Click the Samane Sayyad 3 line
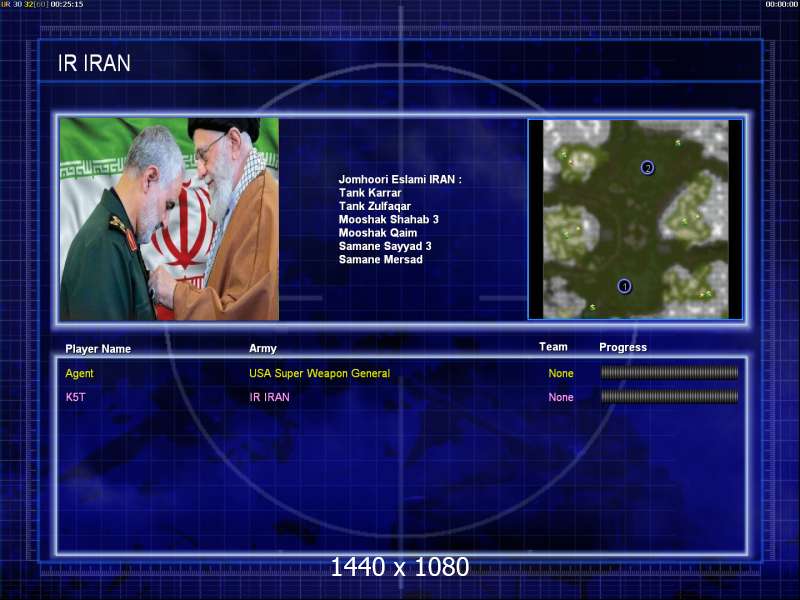This screenshot has height=600, width=800. coord(385,246)
